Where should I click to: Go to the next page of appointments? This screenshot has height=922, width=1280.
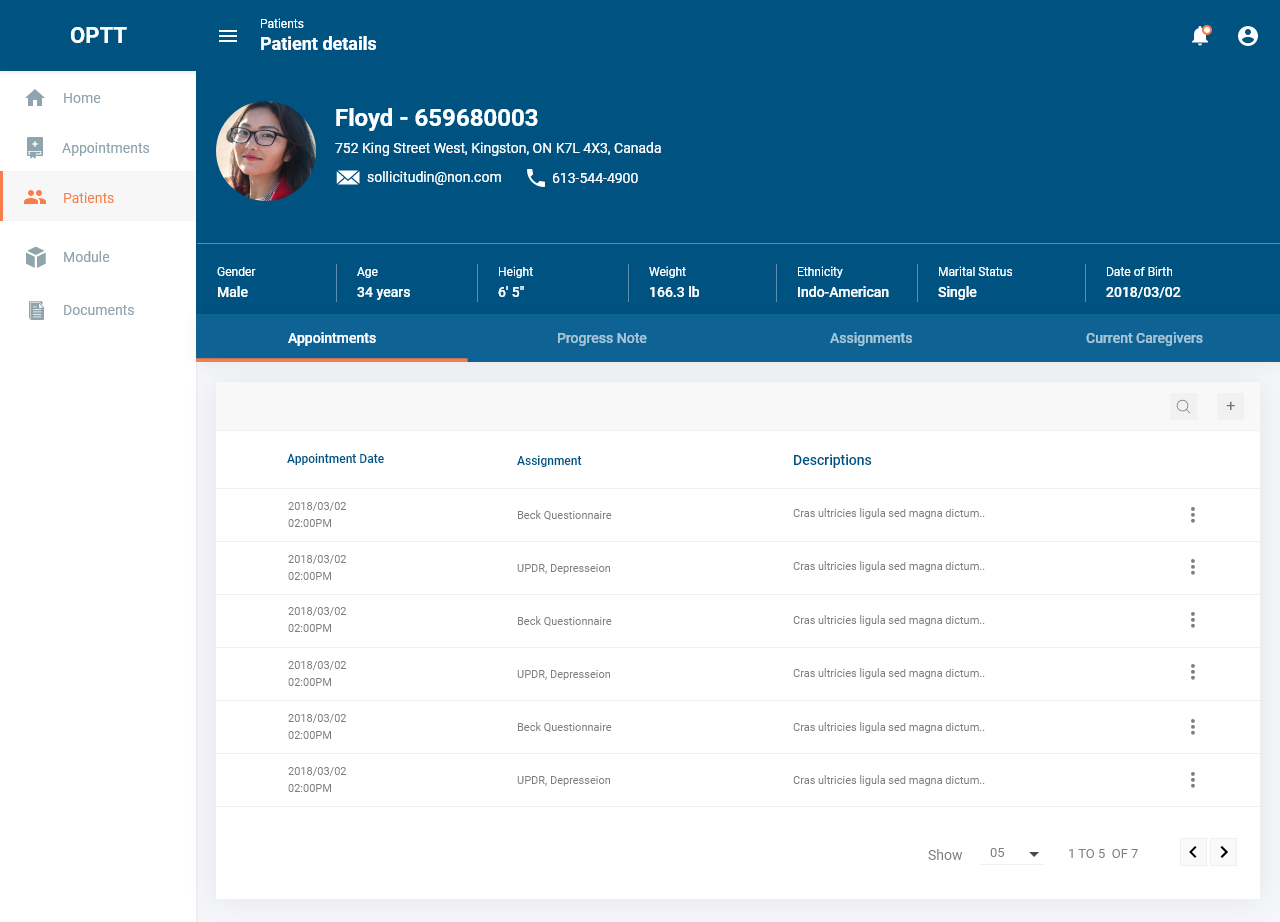click(x=1223, y=852)
